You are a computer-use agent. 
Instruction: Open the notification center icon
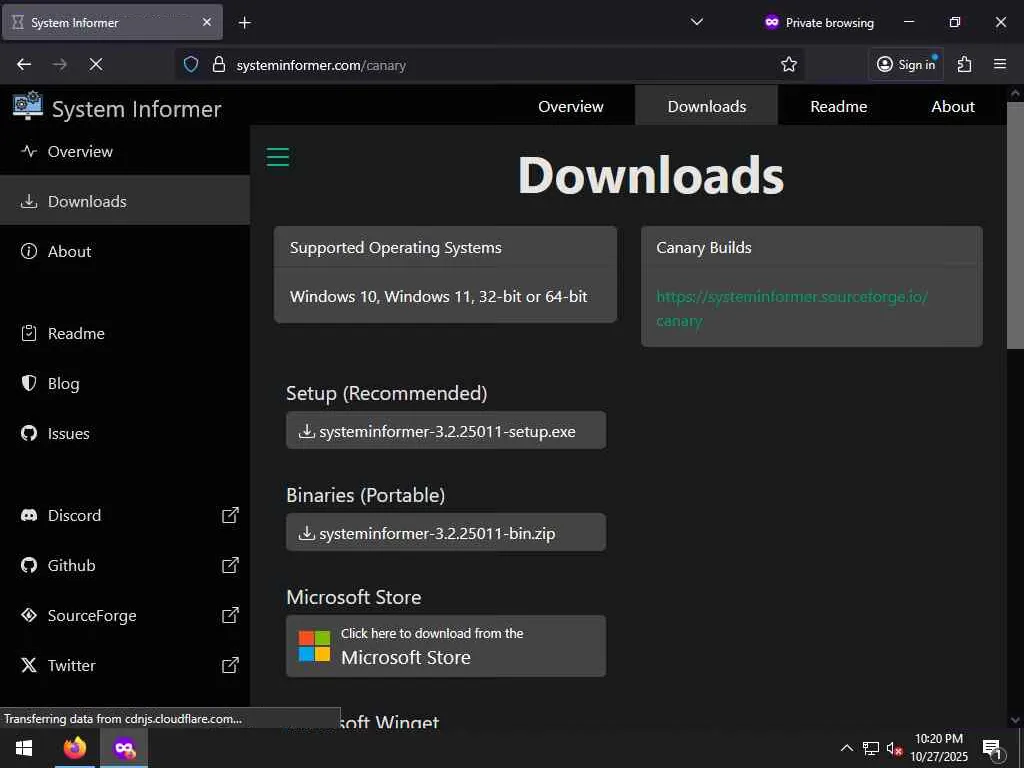(x=993, y=748)
